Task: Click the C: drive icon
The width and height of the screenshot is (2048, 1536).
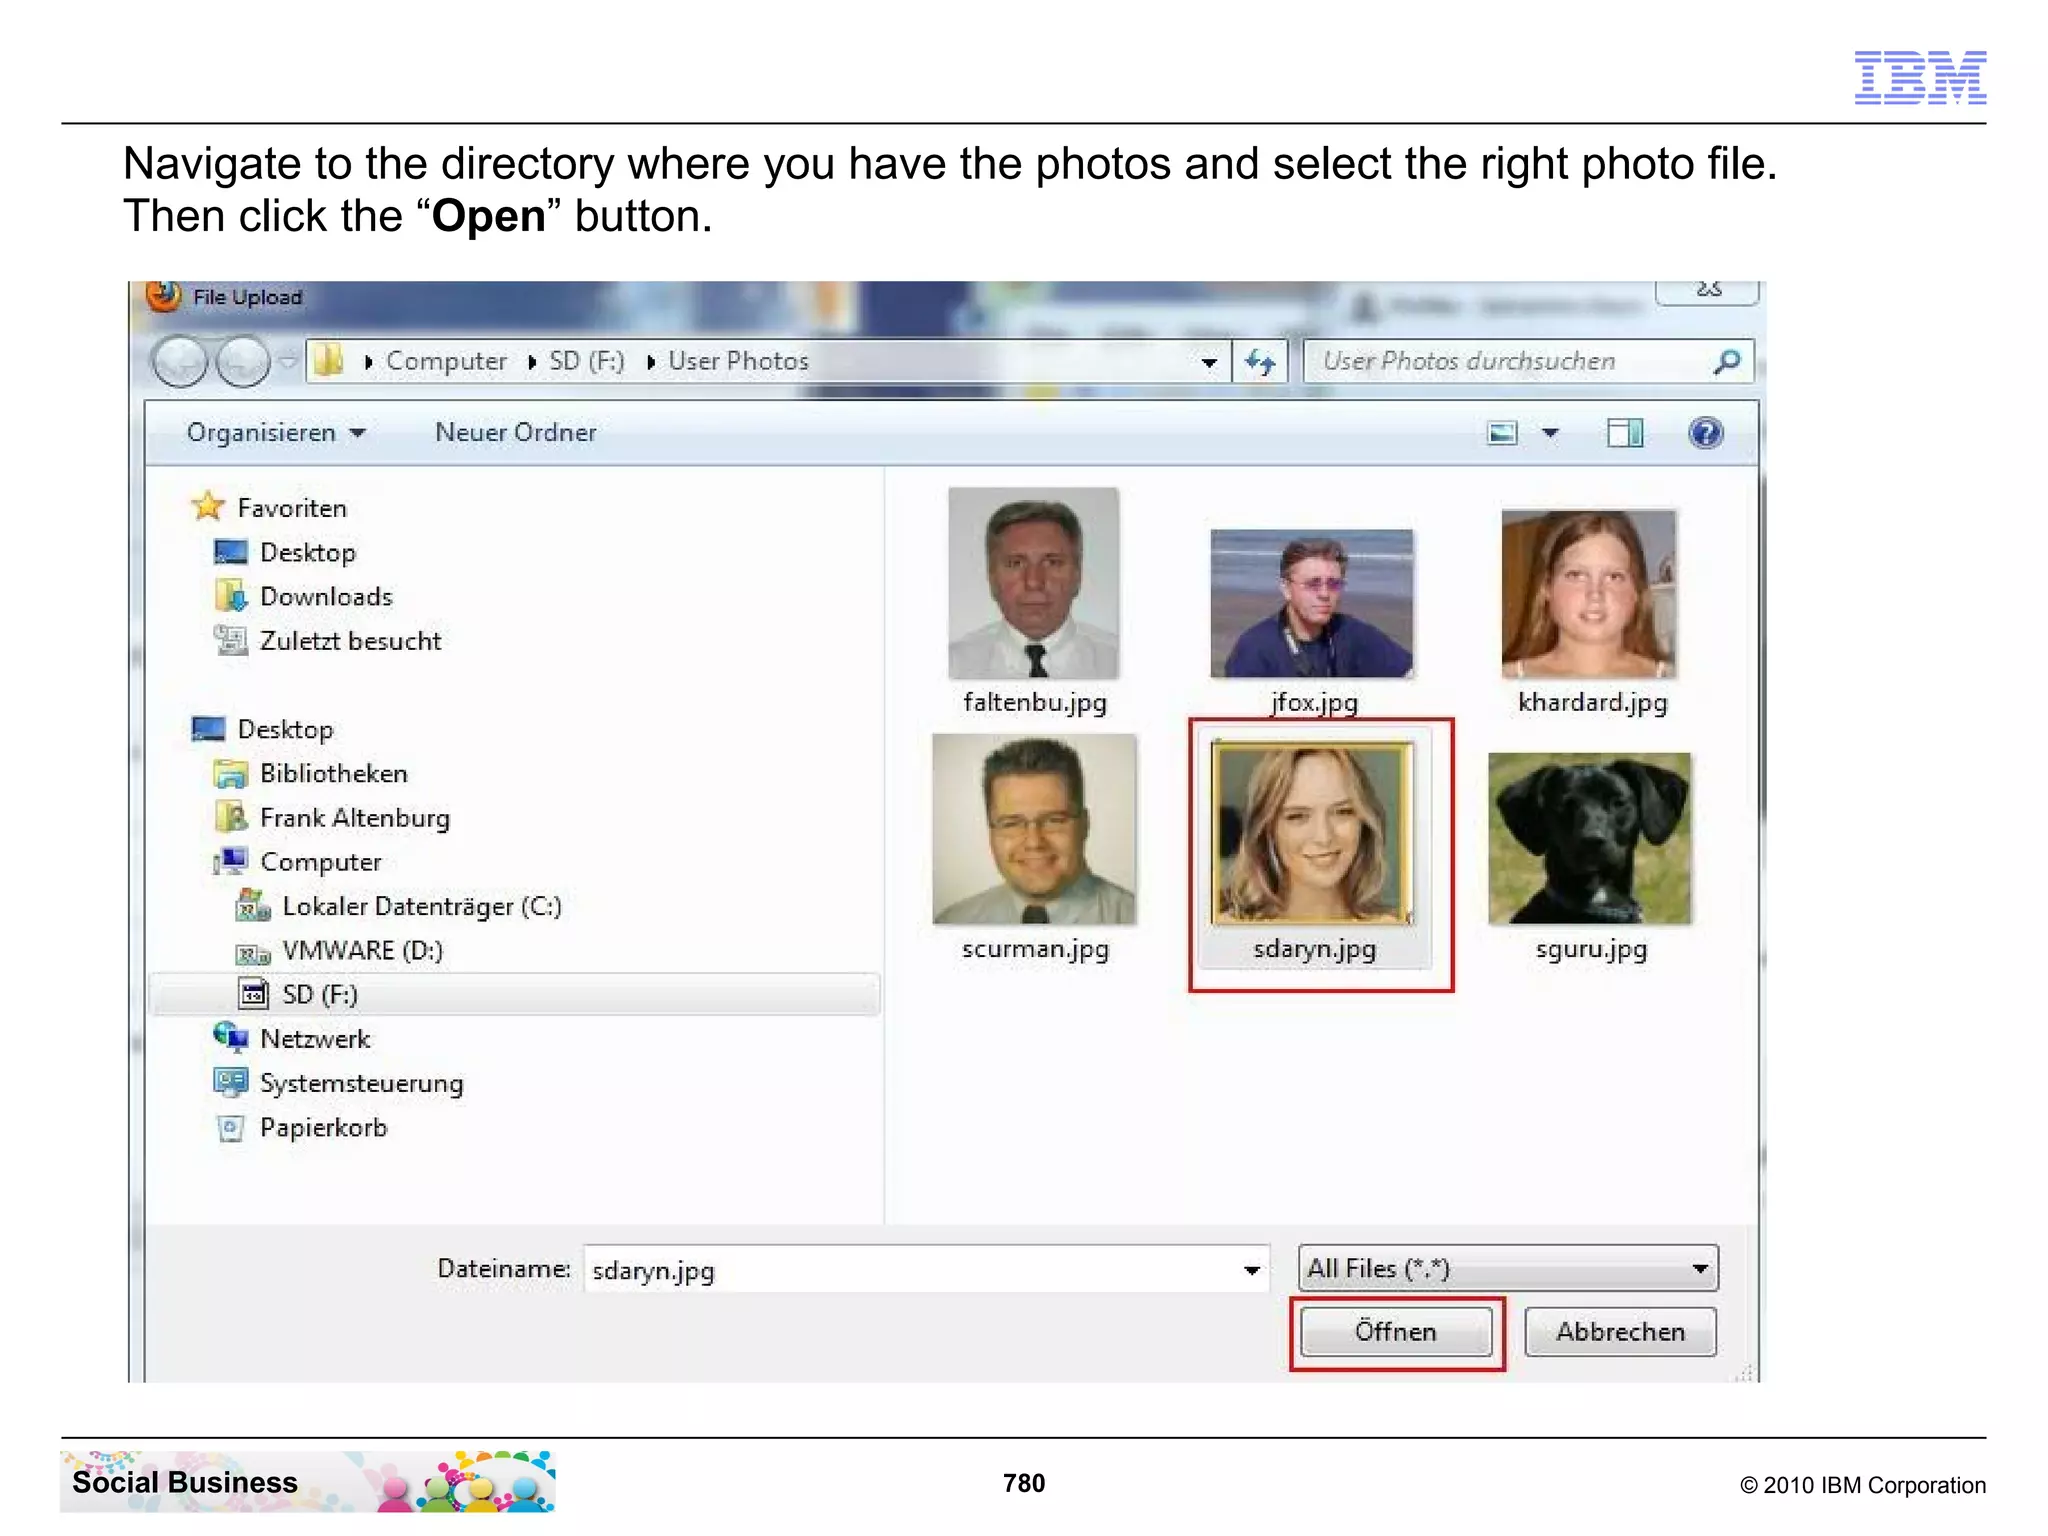Action: [253, 906]
